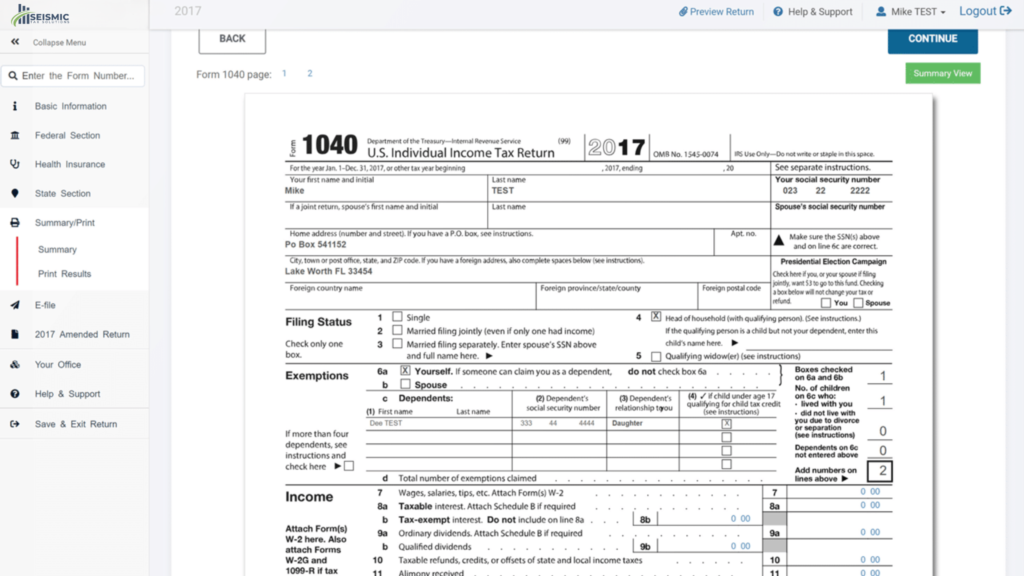Click the State Section map pin icon
This screenshot has width=1024, height=576.
tap(15, 193)
